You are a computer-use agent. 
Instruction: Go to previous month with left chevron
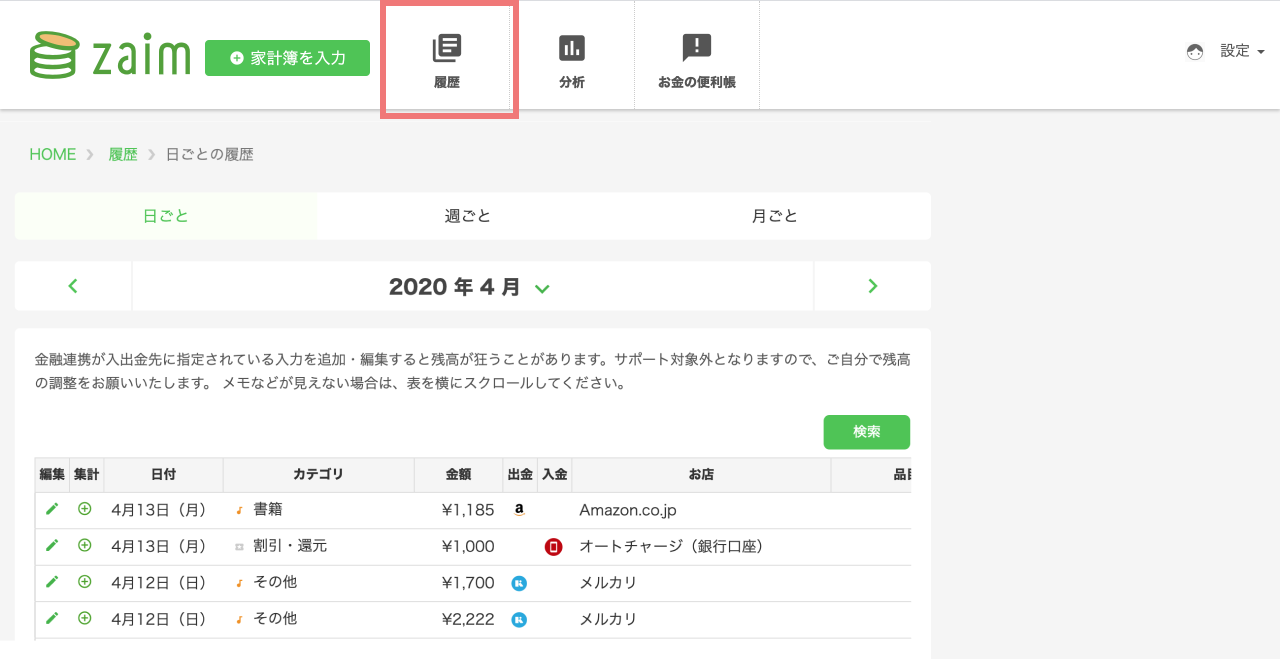tap(73, 287)
